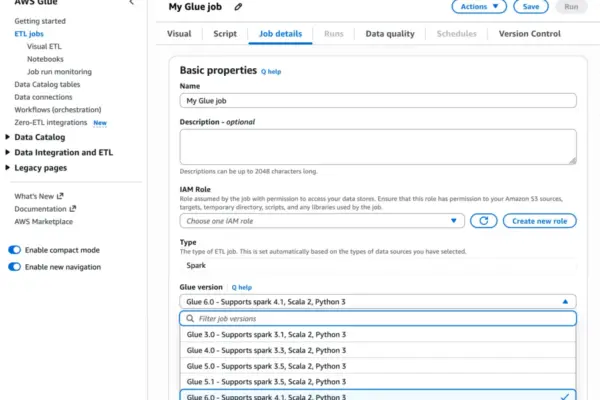Viewport: 600px width, 400px height.
Task: Select Glue 4.0 - Supports spark 3.3 option
Action: 378,350
